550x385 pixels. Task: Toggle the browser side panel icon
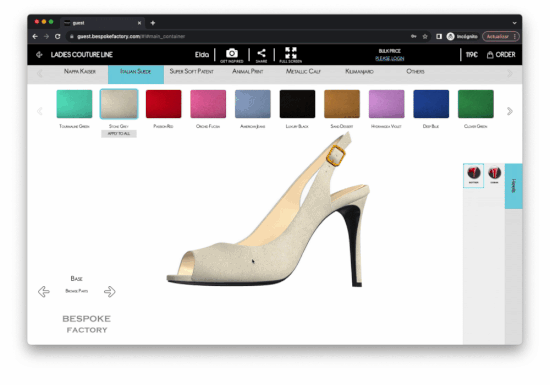click(x=439, y=36)
